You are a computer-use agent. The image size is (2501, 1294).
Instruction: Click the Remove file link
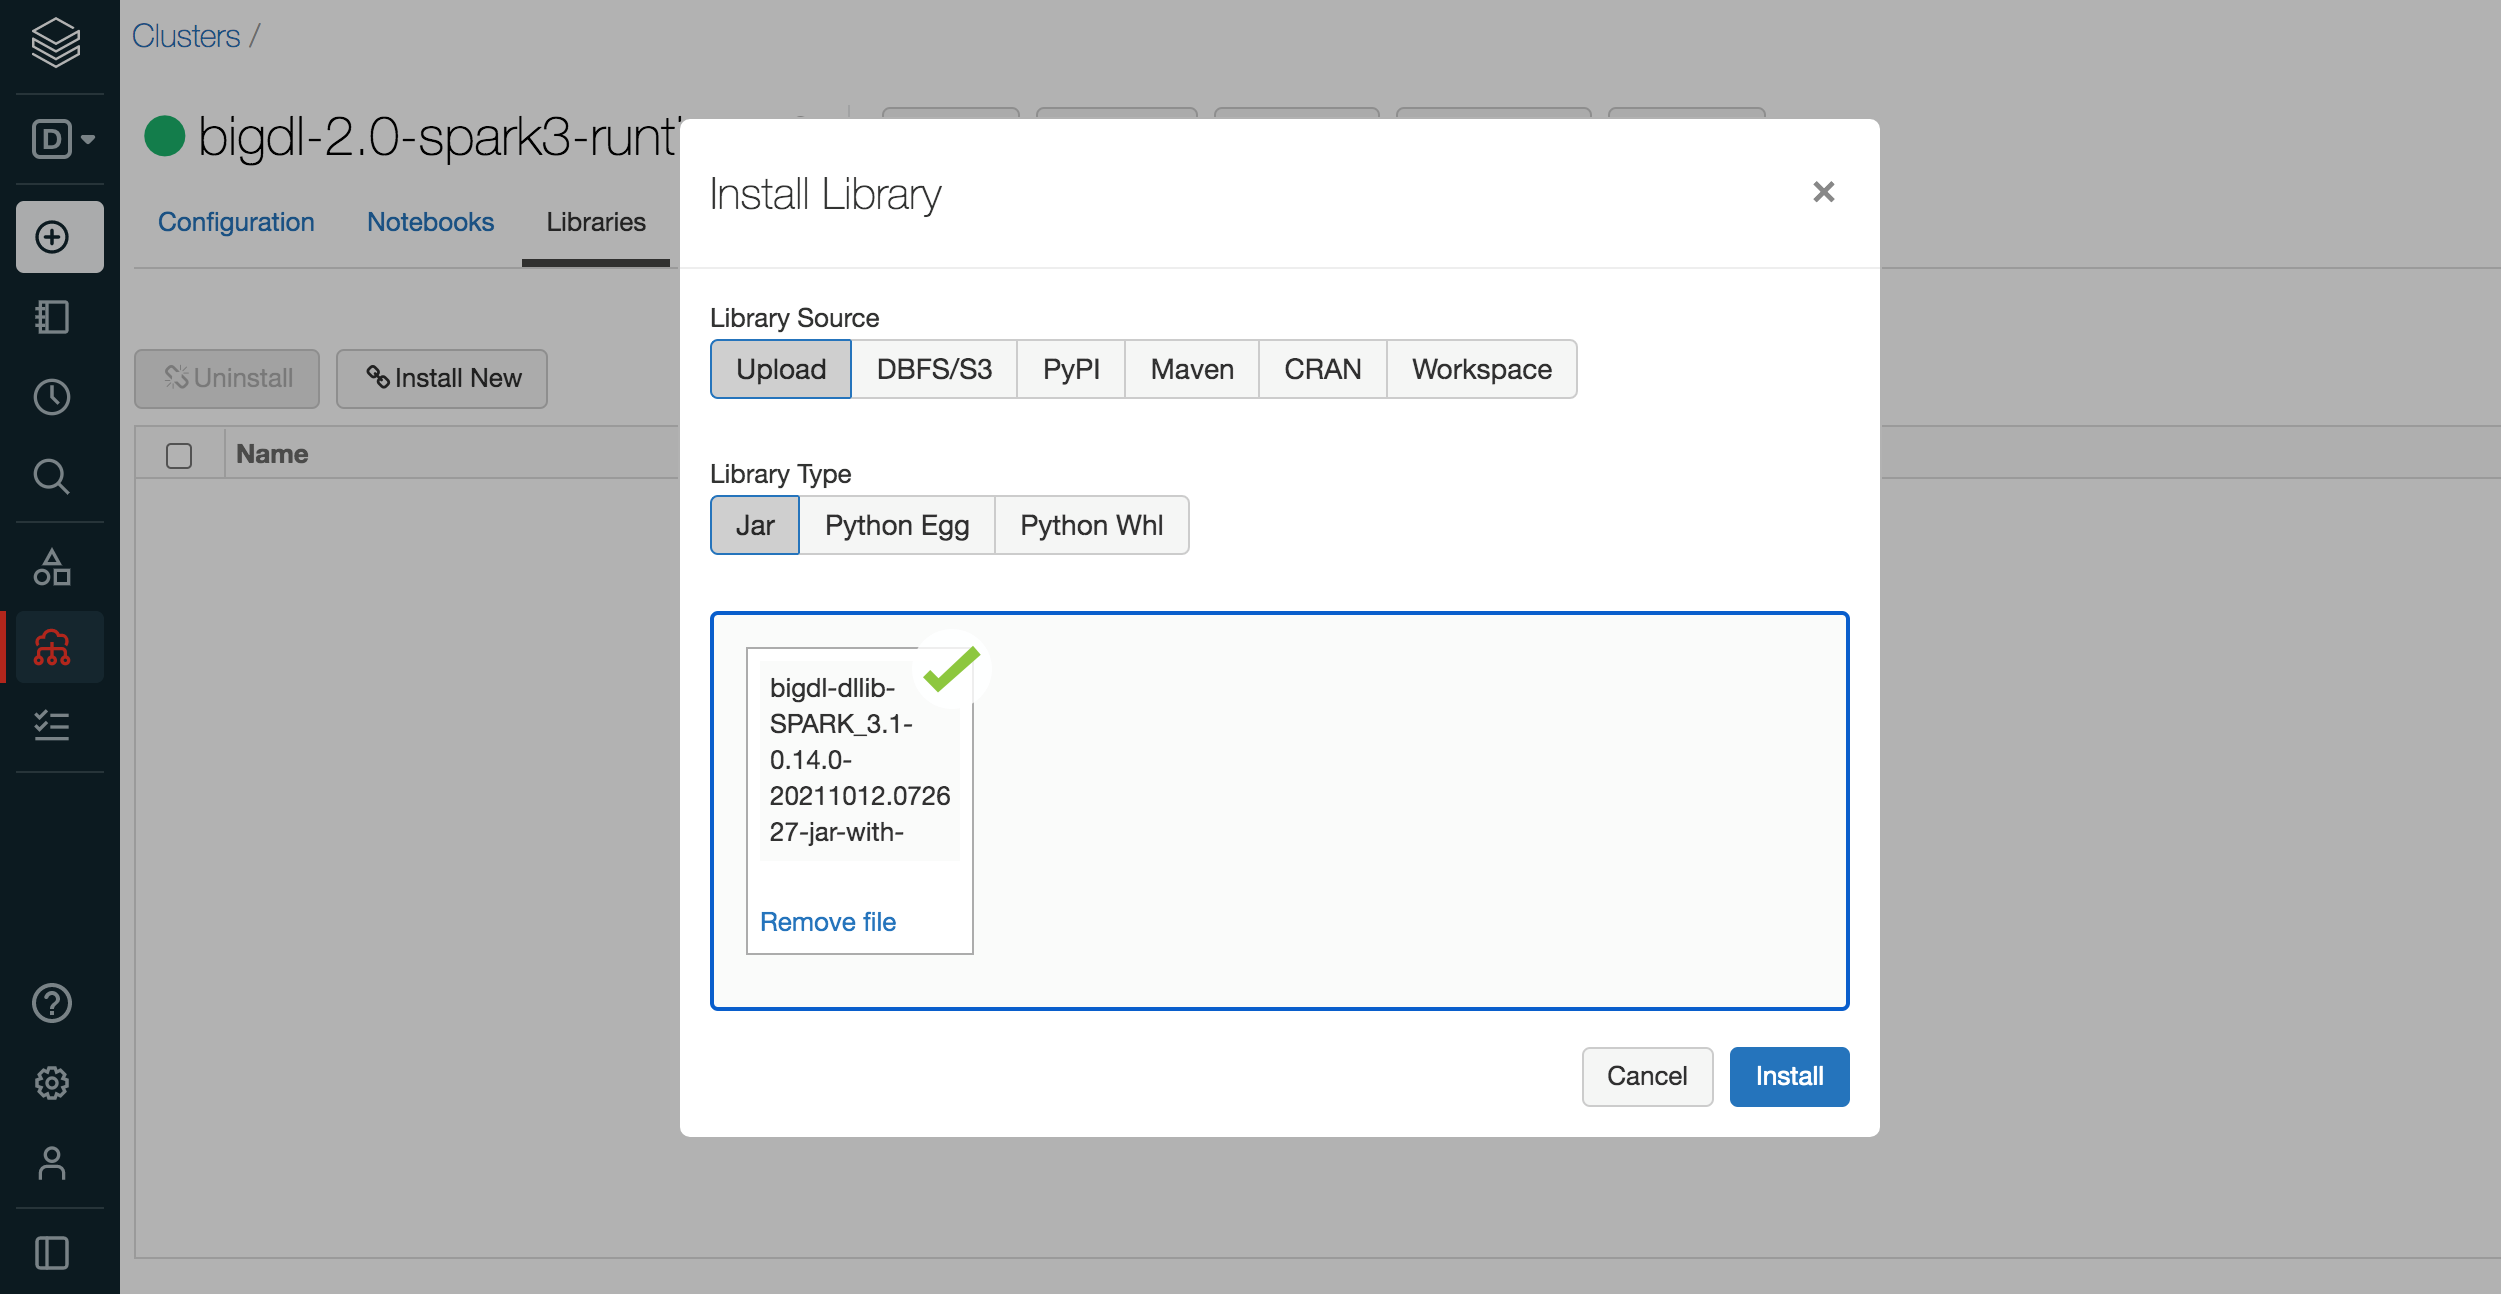click(x=828, y=922)
